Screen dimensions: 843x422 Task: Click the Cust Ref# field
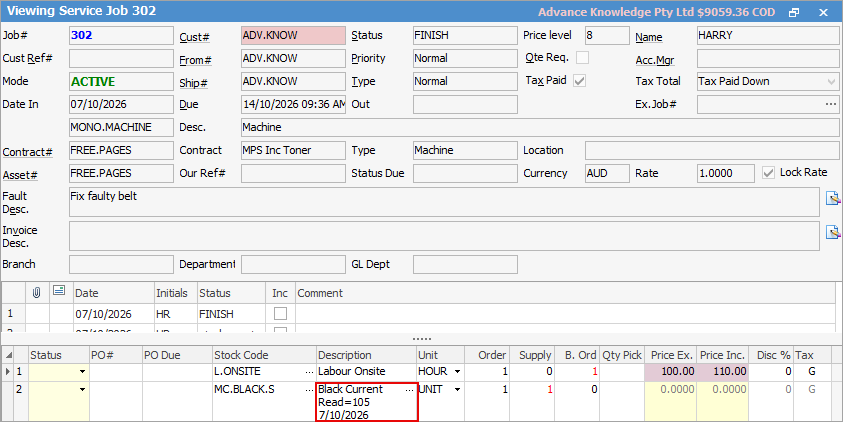click(x=122, y=59)
